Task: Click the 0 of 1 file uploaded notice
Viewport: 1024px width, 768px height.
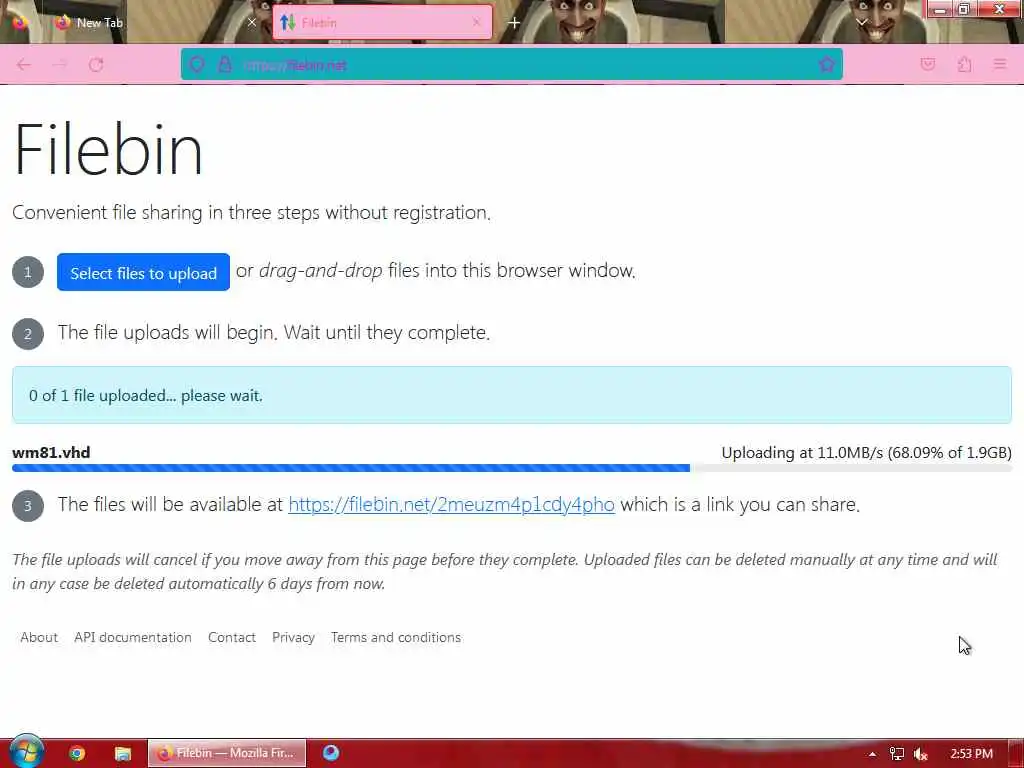Action: pos(511,395)
